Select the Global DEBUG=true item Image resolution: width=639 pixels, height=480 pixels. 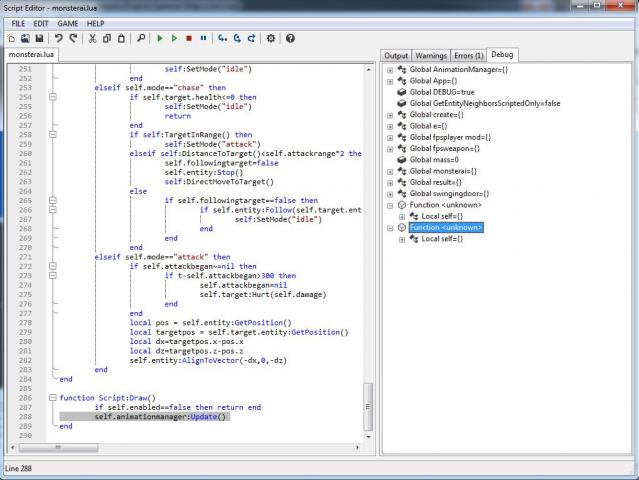pos(443,92)
